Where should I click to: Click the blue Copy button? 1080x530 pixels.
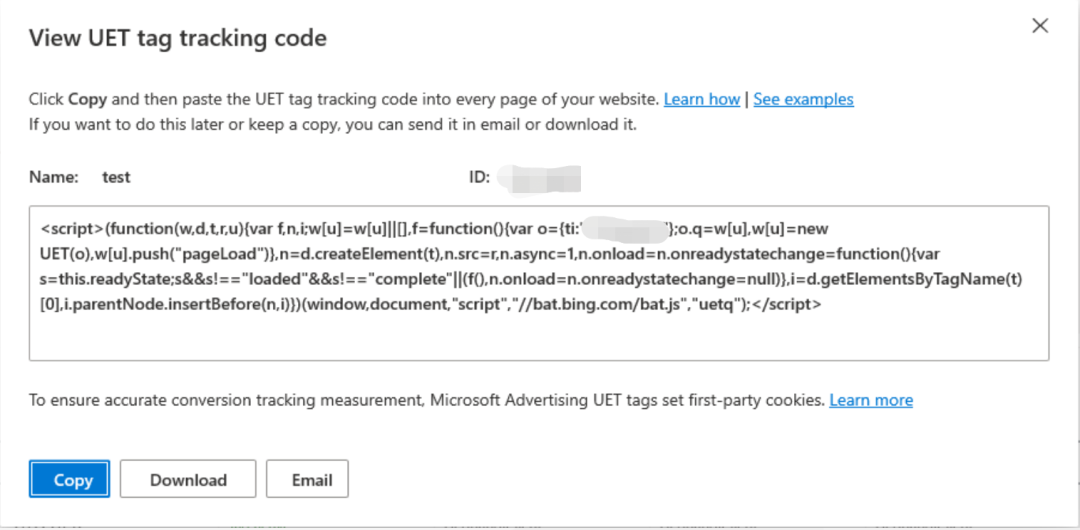tap(69, 479)
